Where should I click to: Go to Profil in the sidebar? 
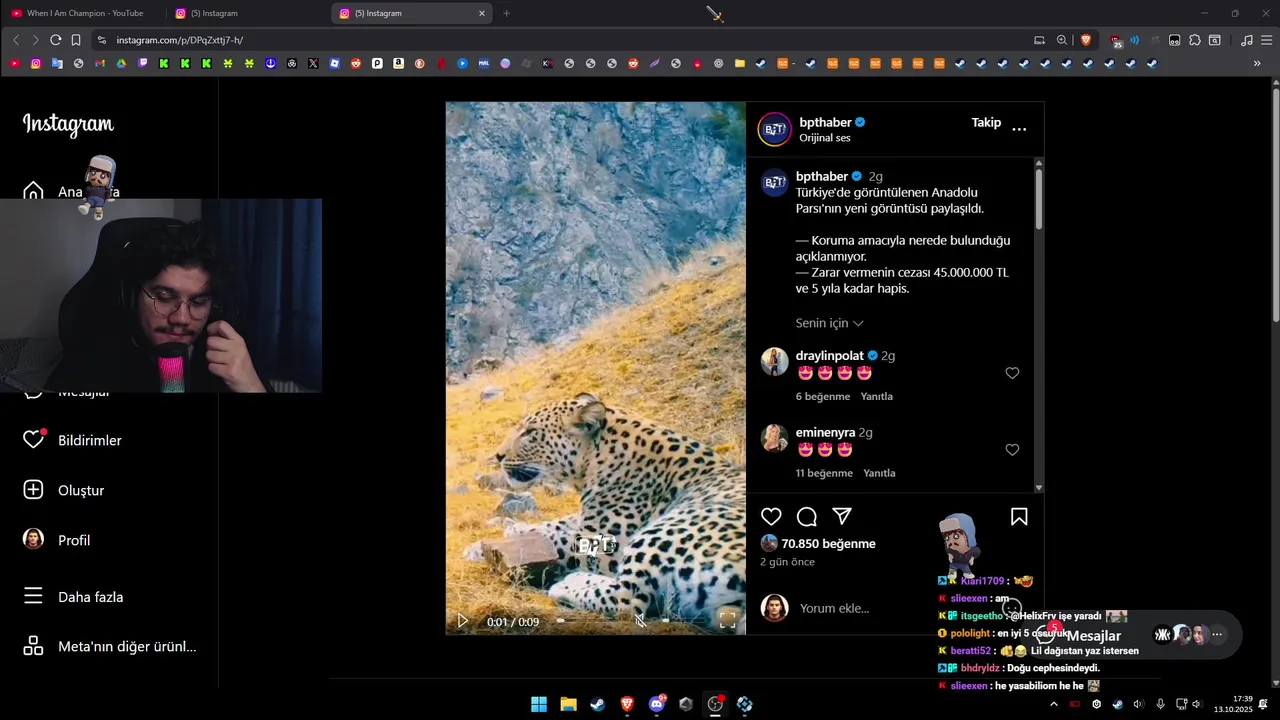pos(57,540)
